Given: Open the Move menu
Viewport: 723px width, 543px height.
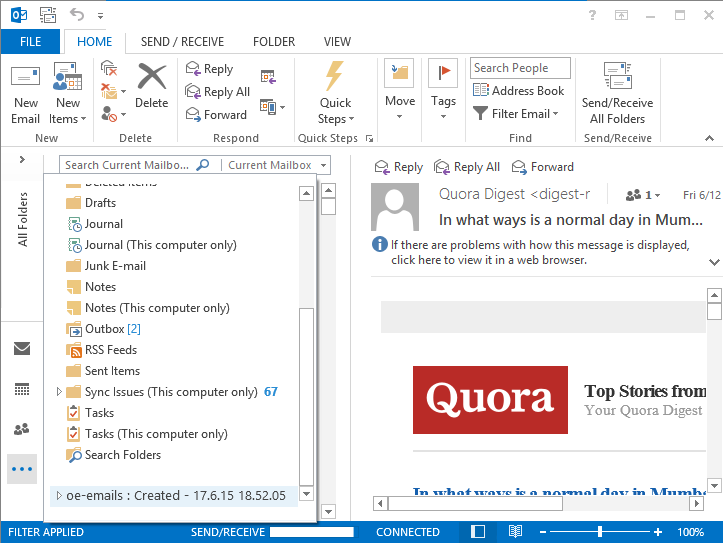Looking at the screenshot, I should [x=400, y=90].
